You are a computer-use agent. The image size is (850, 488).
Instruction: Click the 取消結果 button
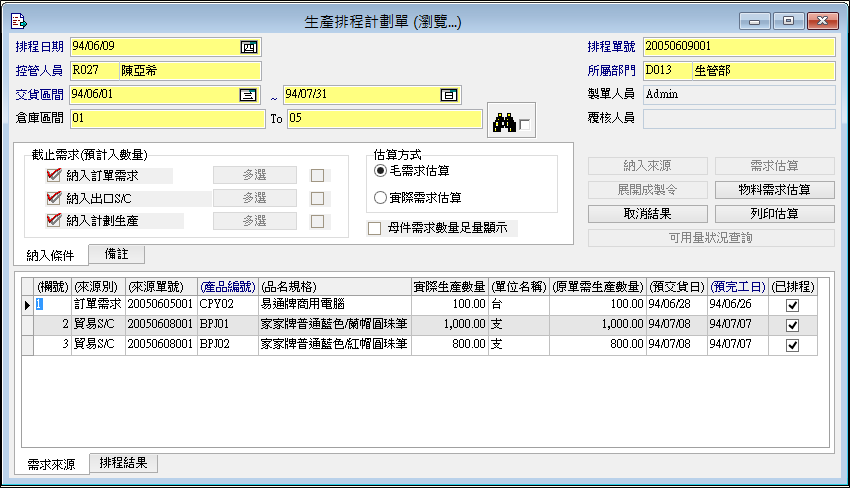[648, 214]
